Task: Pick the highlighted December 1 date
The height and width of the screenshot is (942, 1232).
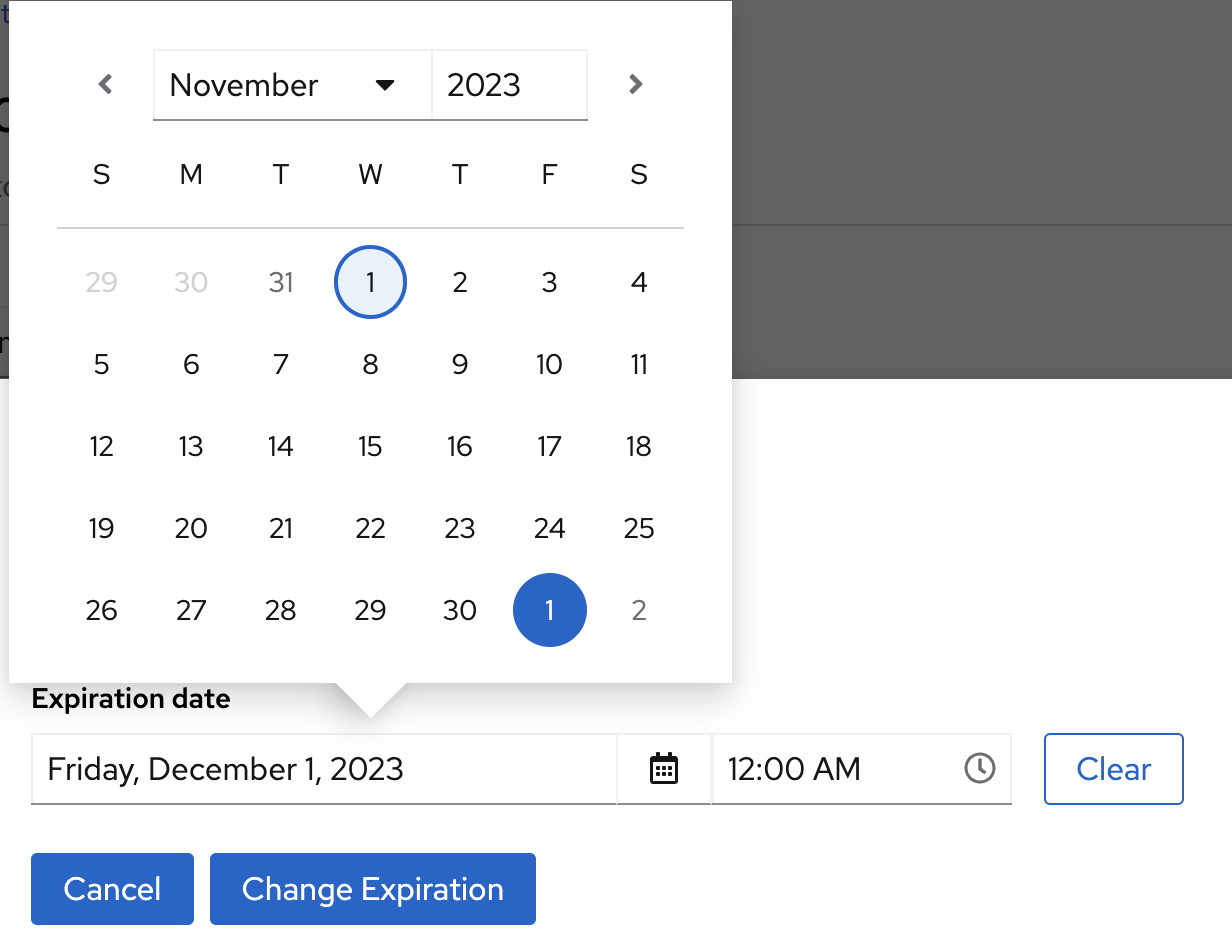Action: point(549,610)
